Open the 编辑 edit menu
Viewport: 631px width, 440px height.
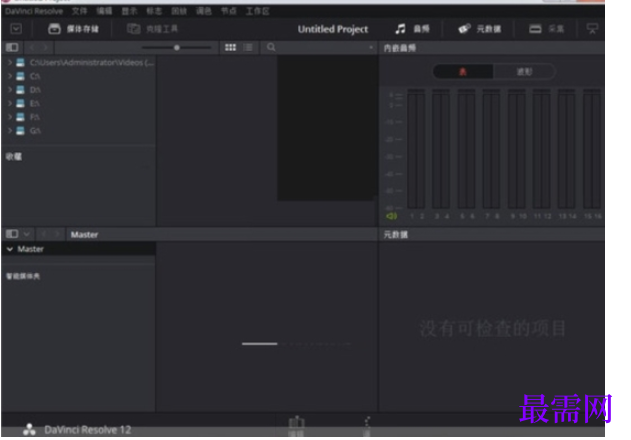click(104, 11)
